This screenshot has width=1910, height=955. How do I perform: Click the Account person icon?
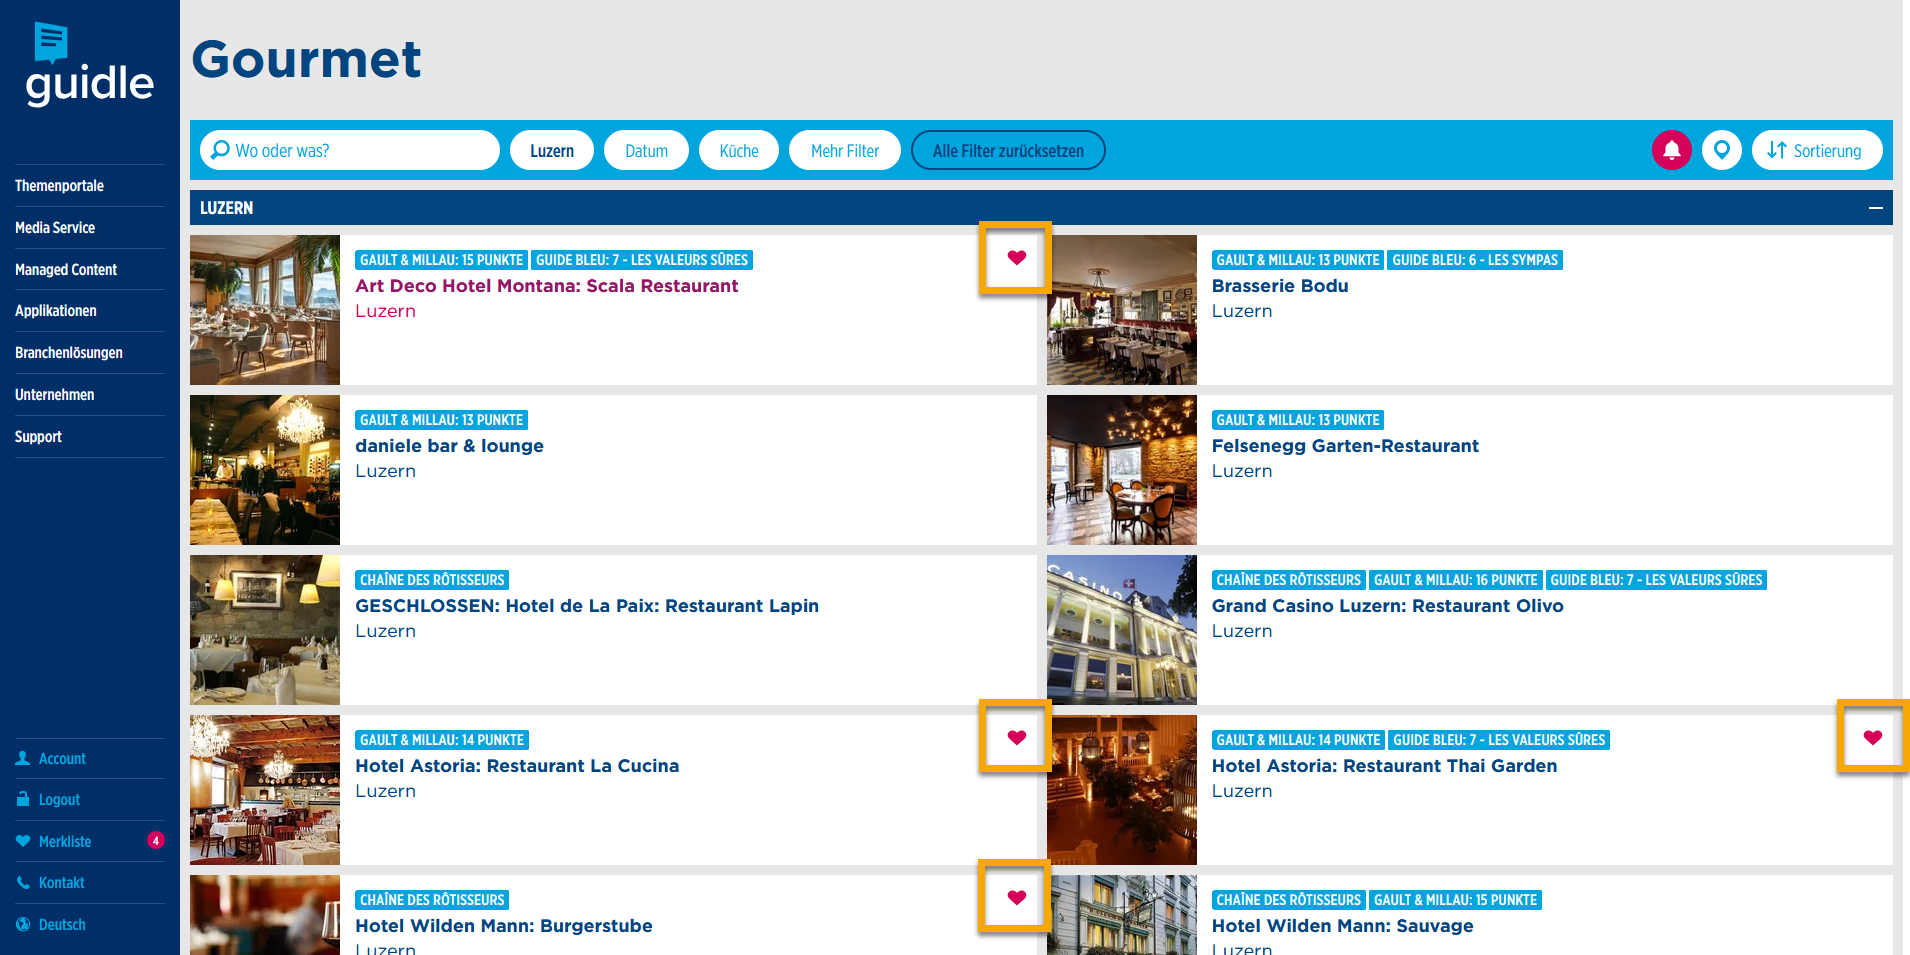[23, 758]
